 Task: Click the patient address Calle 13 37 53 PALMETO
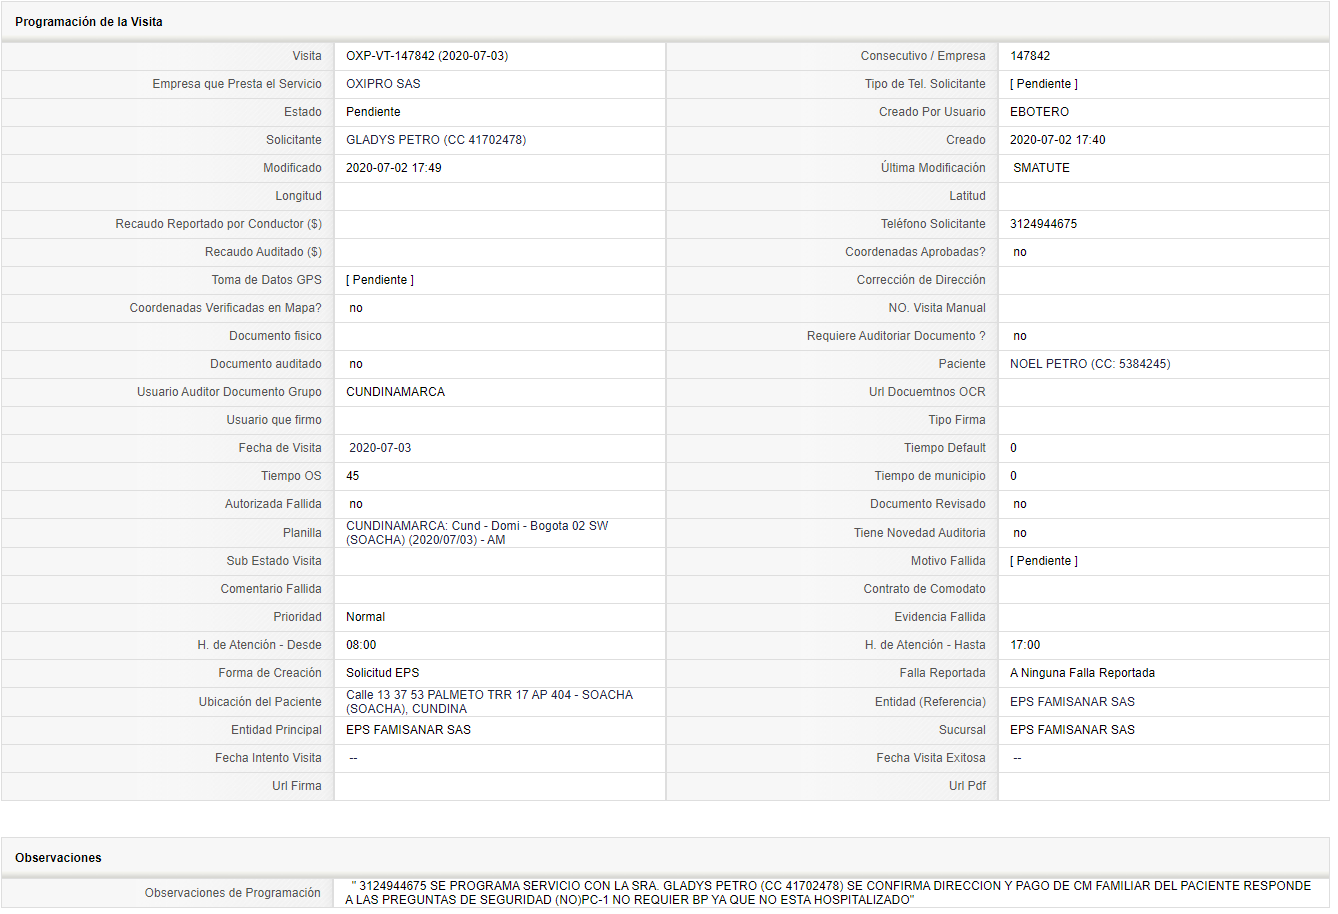click(490, 702)
